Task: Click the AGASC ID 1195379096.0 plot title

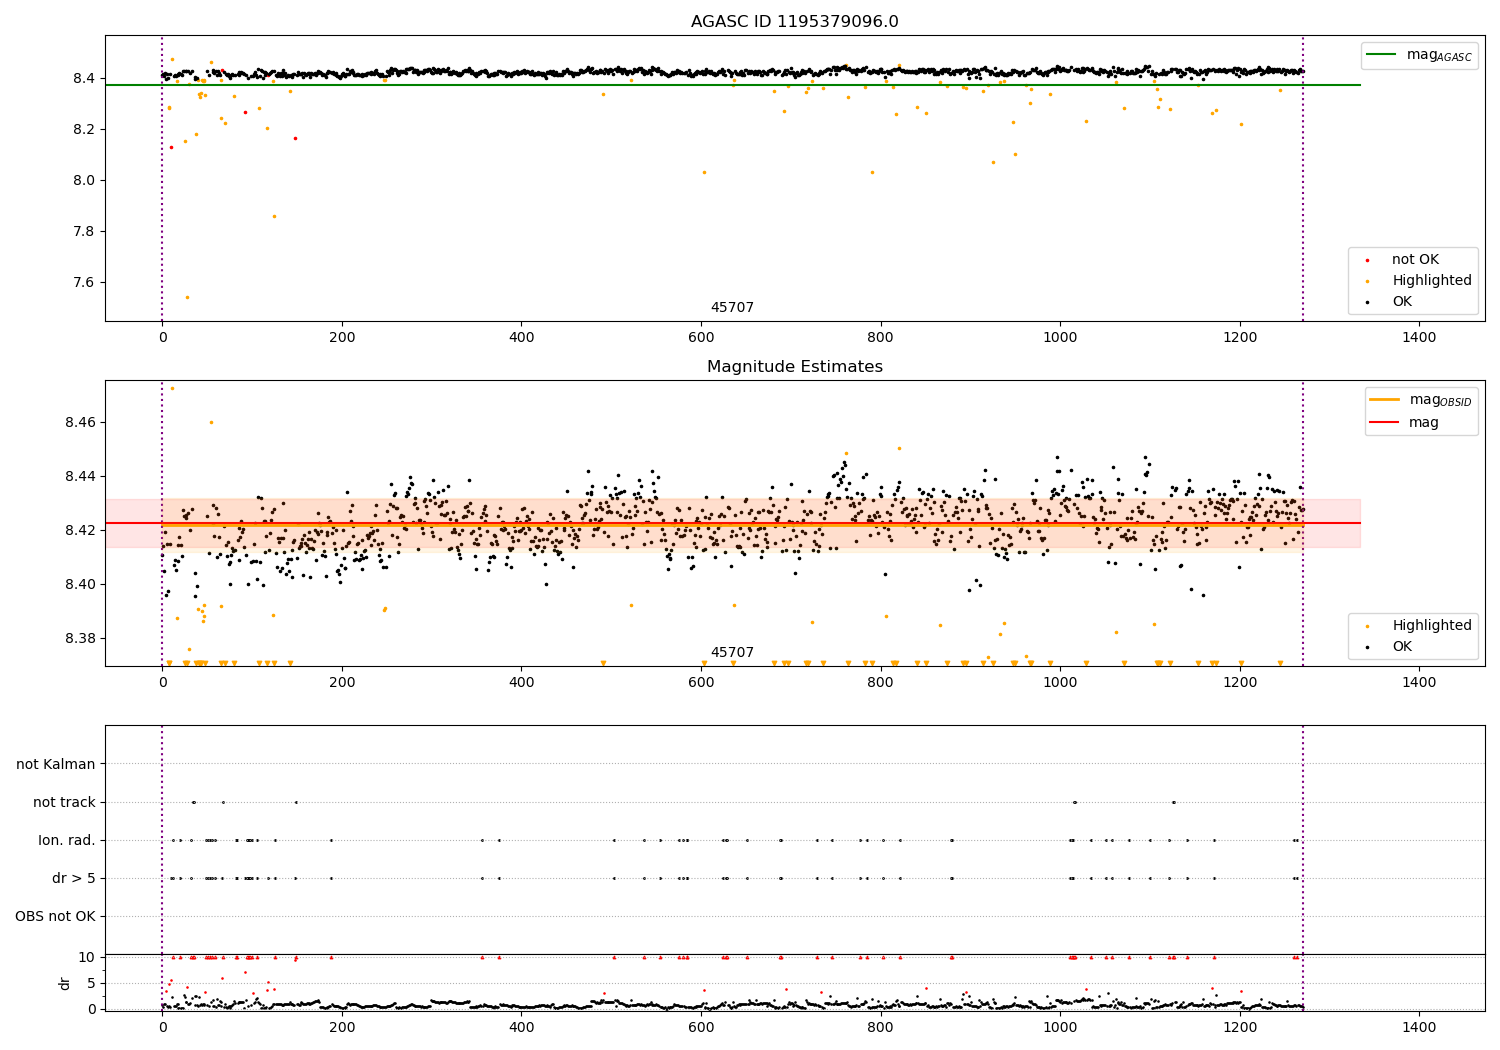Action: coord(794,22)
